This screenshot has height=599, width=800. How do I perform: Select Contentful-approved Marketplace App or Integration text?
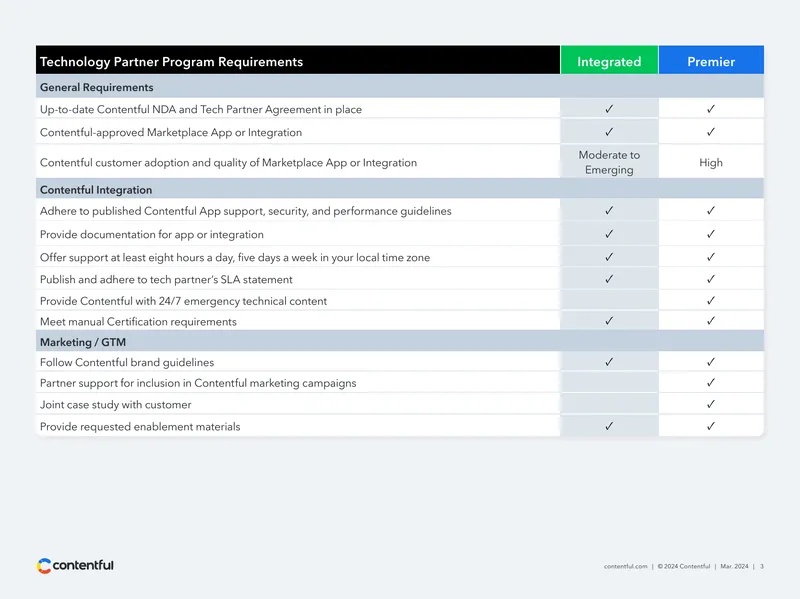coord(171,132)
